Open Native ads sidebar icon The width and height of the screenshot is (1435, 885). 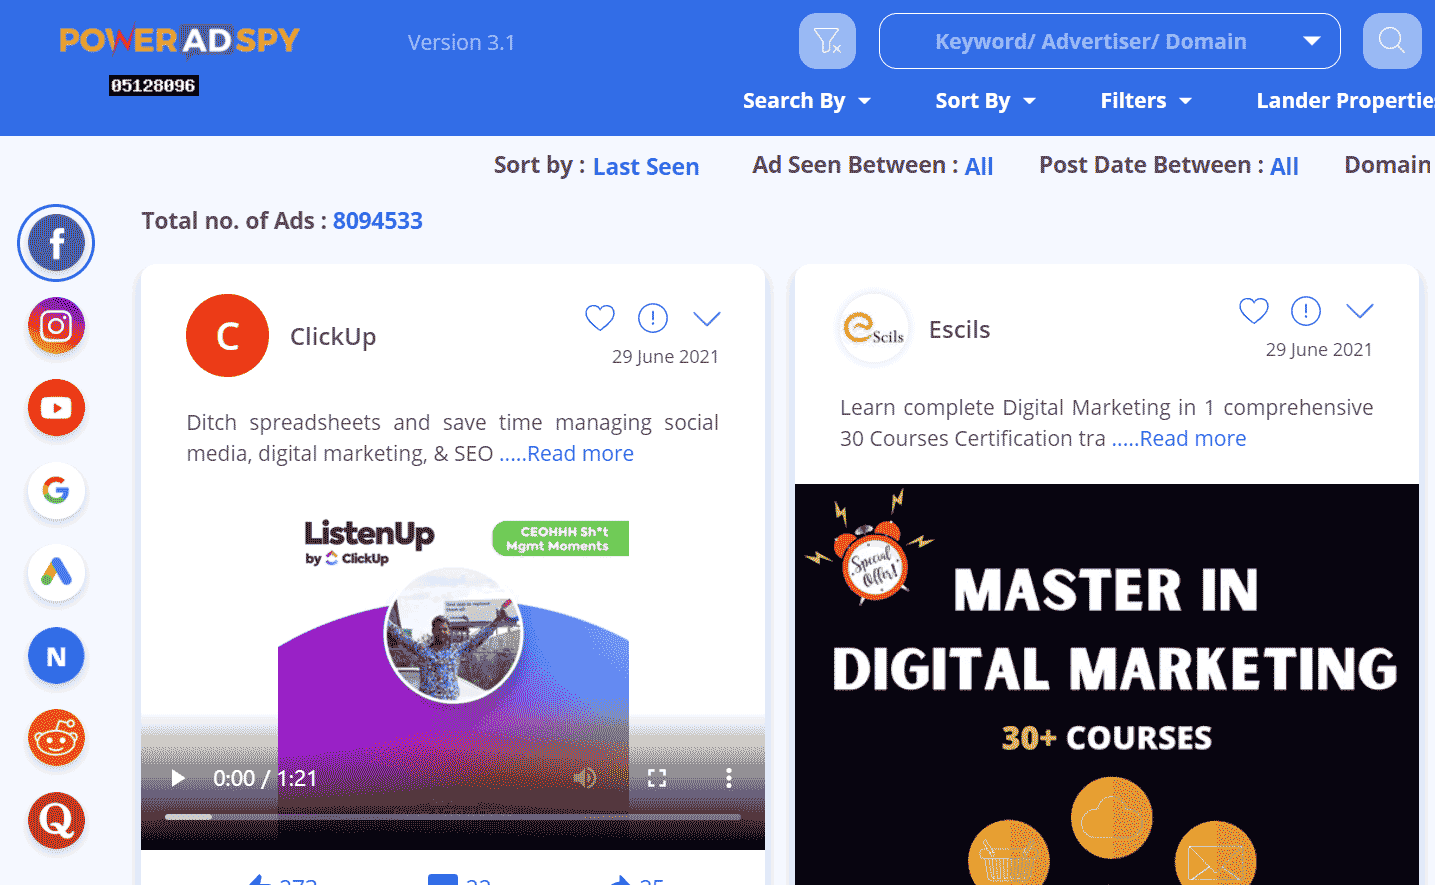pyautogui.click(x=56, y=656)
